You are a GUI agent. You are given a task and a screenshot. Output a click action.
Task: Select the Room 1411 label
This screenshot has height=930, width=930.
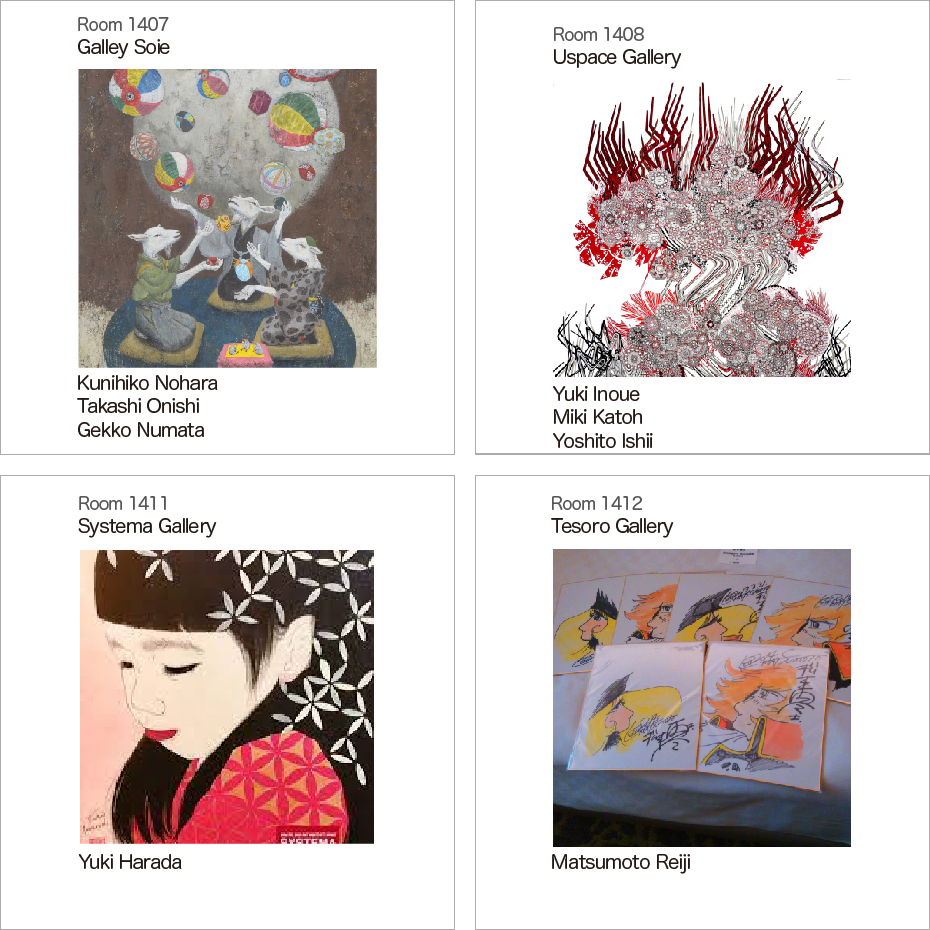point(123,504)
